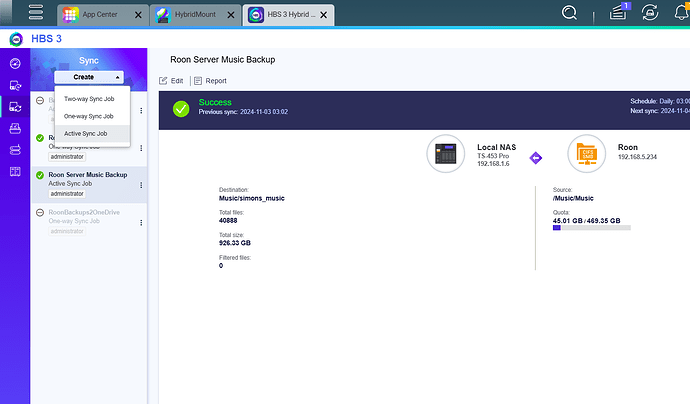Click the Roon Server Music Backup success status icon

point(40,175)
